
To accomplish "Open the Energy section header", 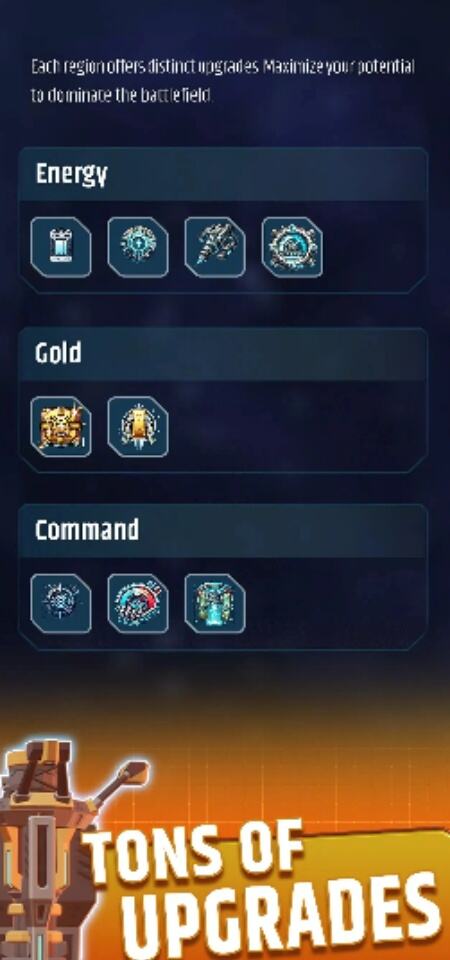I will point(223,174).
